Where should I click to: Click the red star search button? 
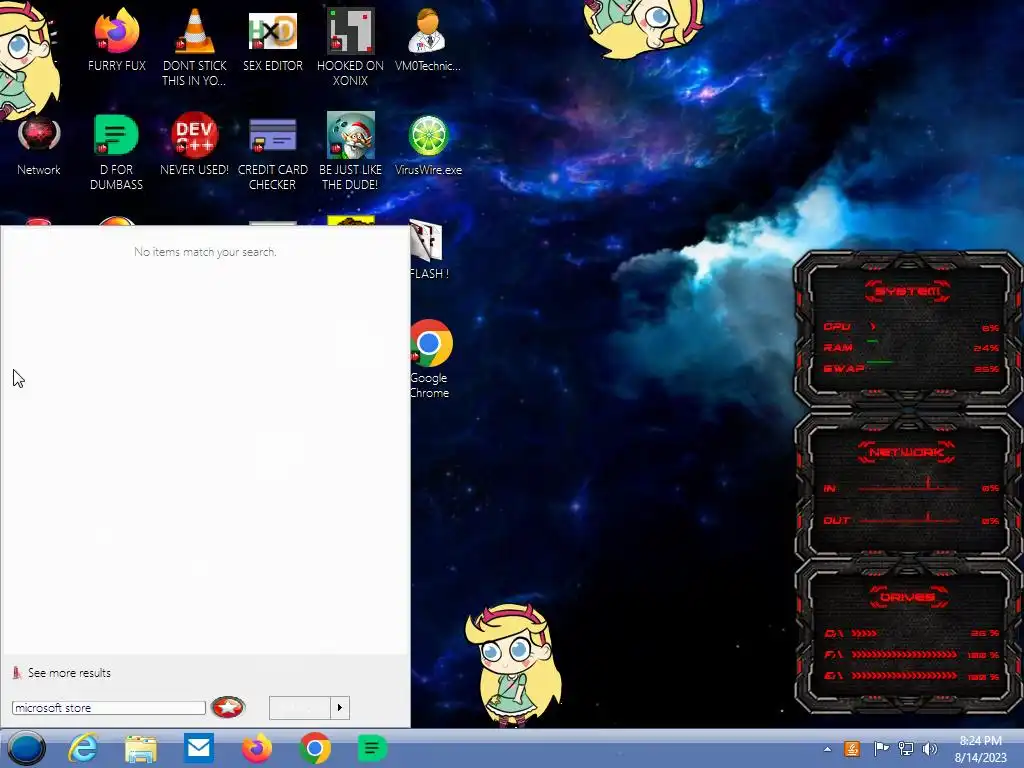[228, 707]
